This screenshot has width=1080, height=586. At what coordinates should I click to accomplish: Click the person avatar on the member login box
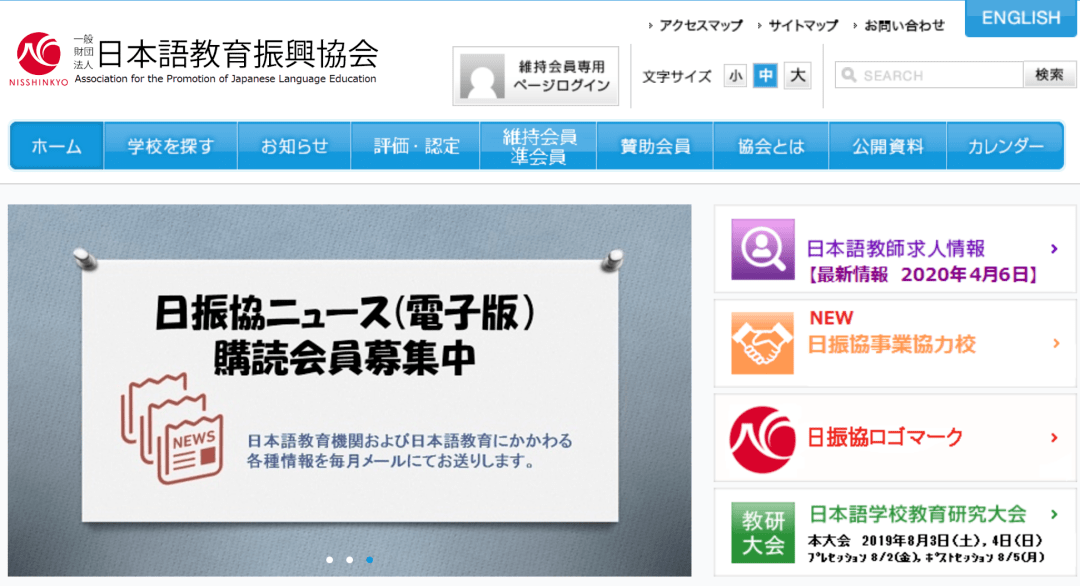pyautogui.click(x=485, y=74)
